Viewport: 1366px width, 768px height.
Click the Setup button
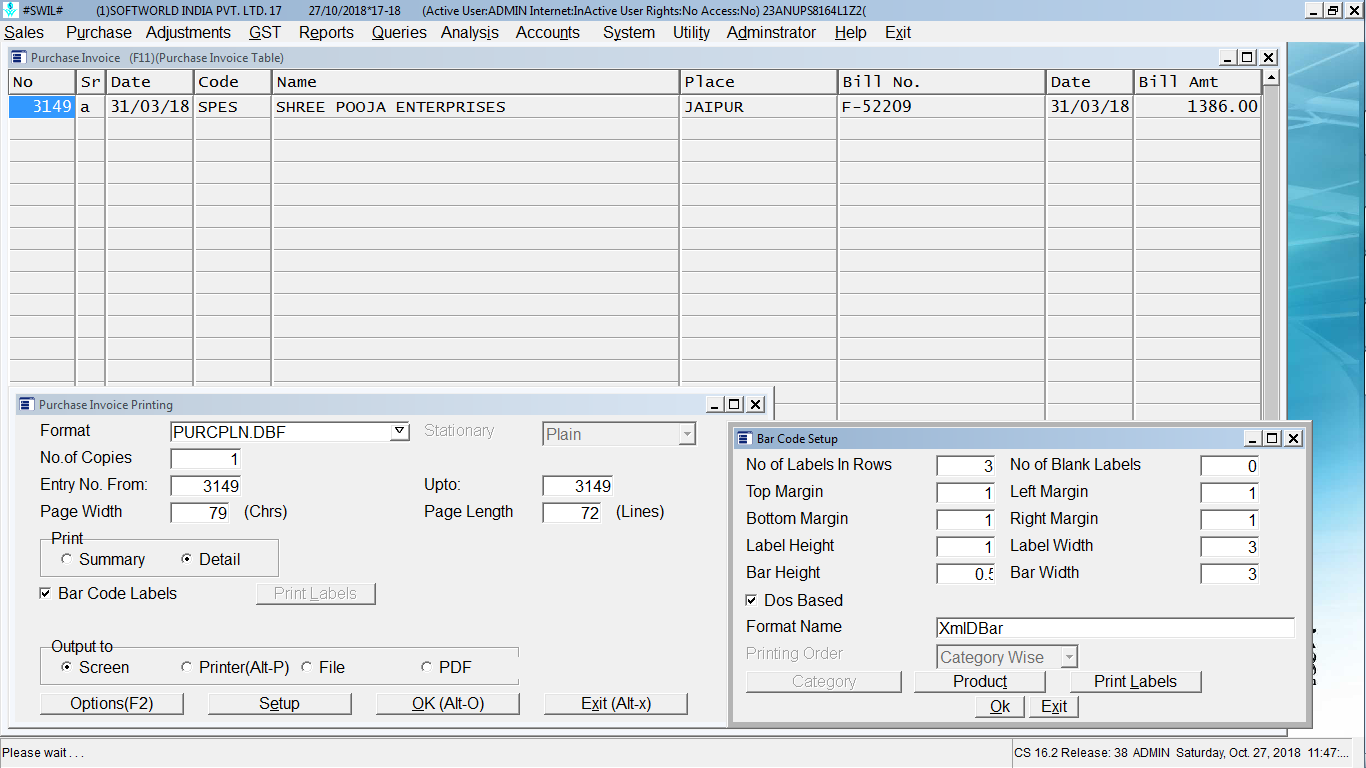click(279, 703)
